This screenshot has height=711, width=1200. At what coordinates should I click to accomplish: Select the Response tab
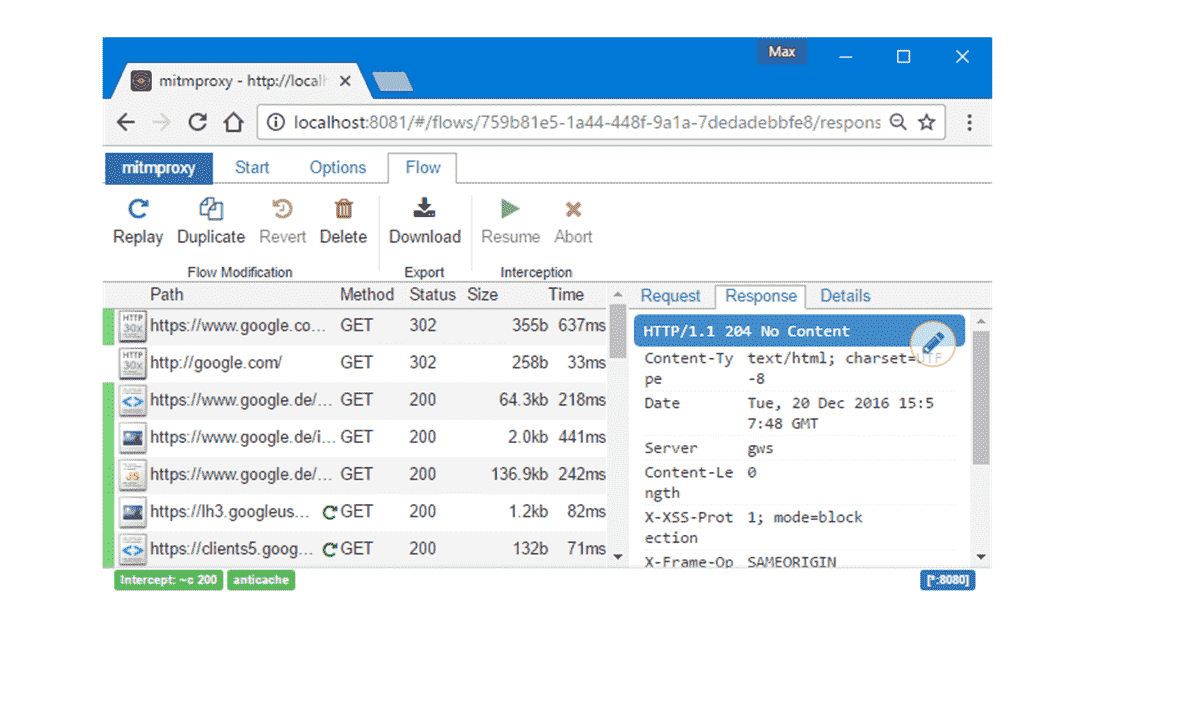(x=761, y=296)
